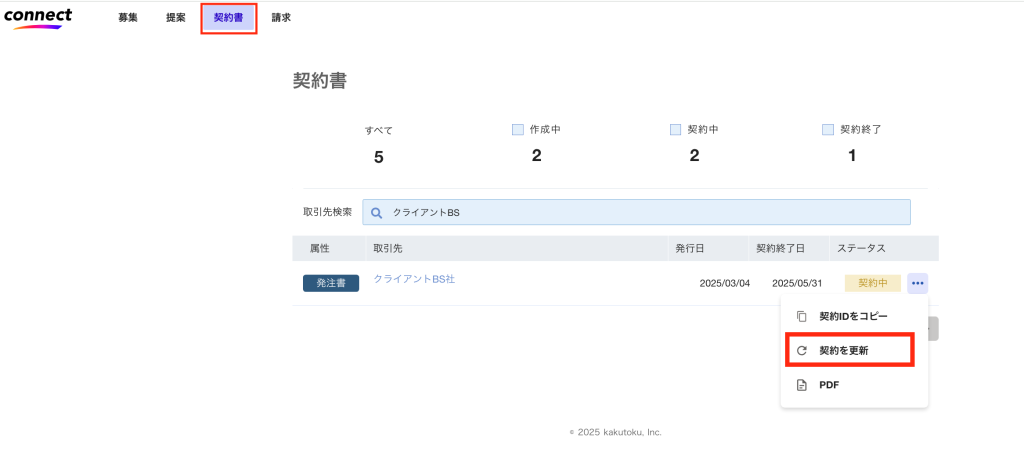This screenshot has height=466, width=1024.
Task: Open the three-dot row actions menu
Action: (918, 283)
